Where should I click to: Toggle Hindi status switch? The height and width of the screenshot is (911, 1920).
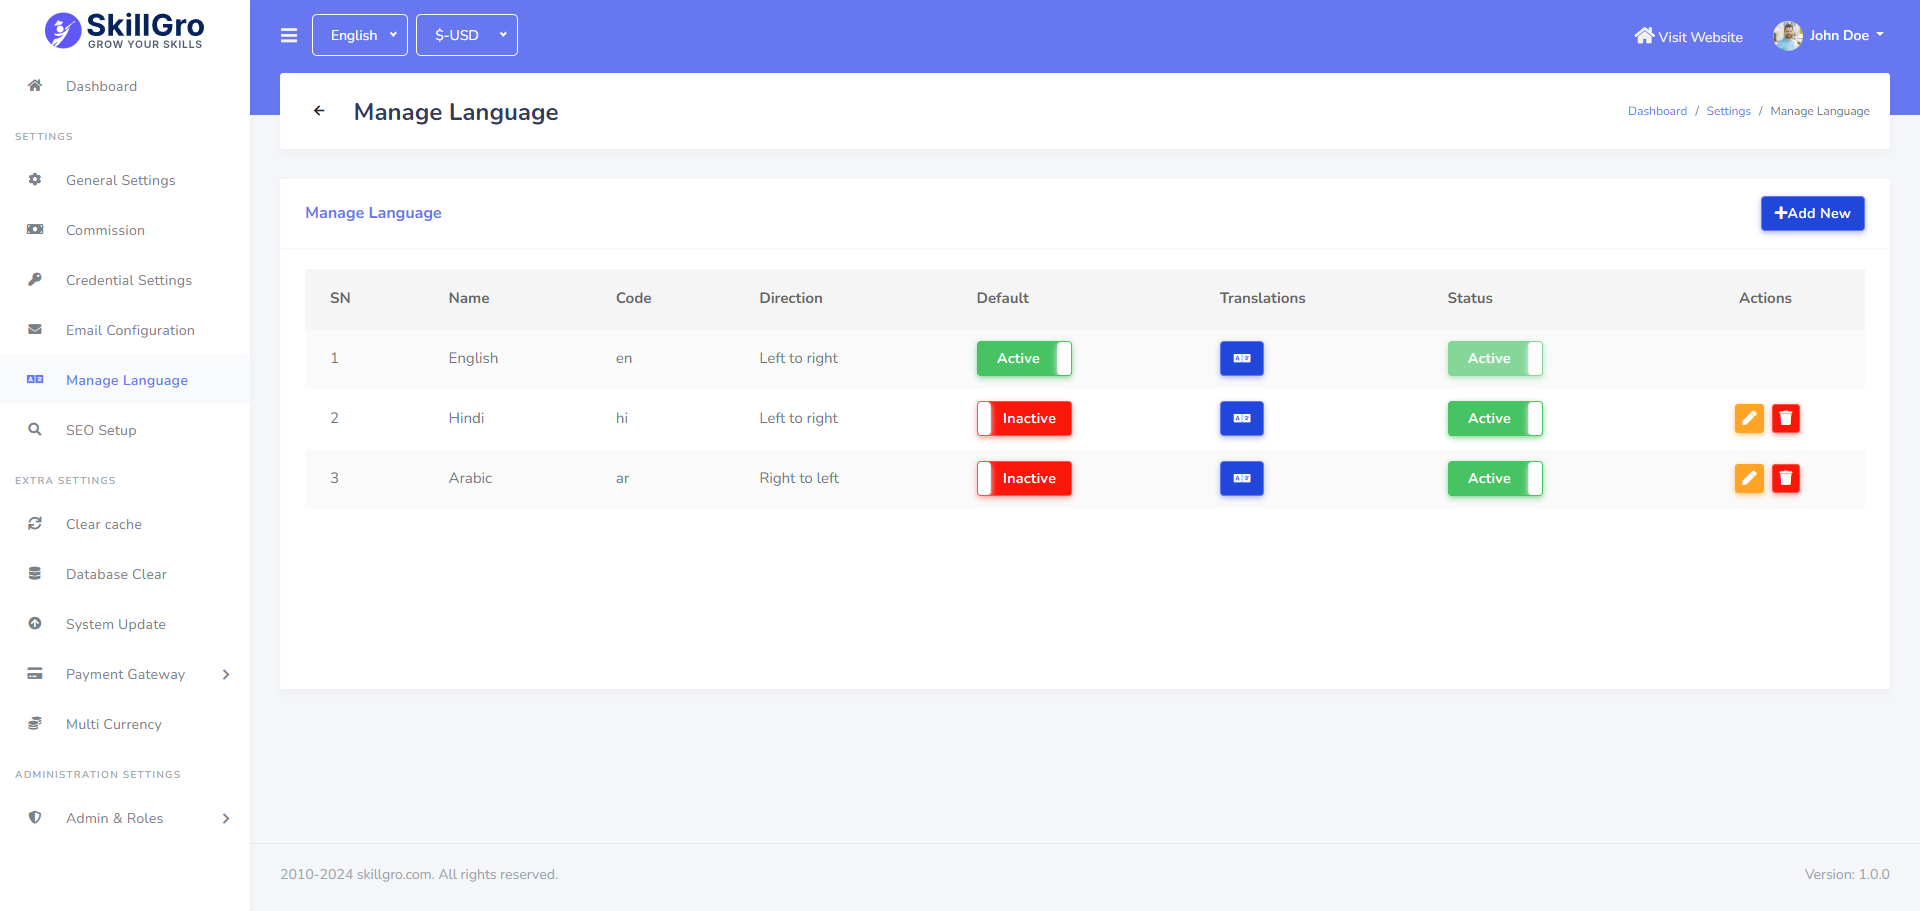1495,418
